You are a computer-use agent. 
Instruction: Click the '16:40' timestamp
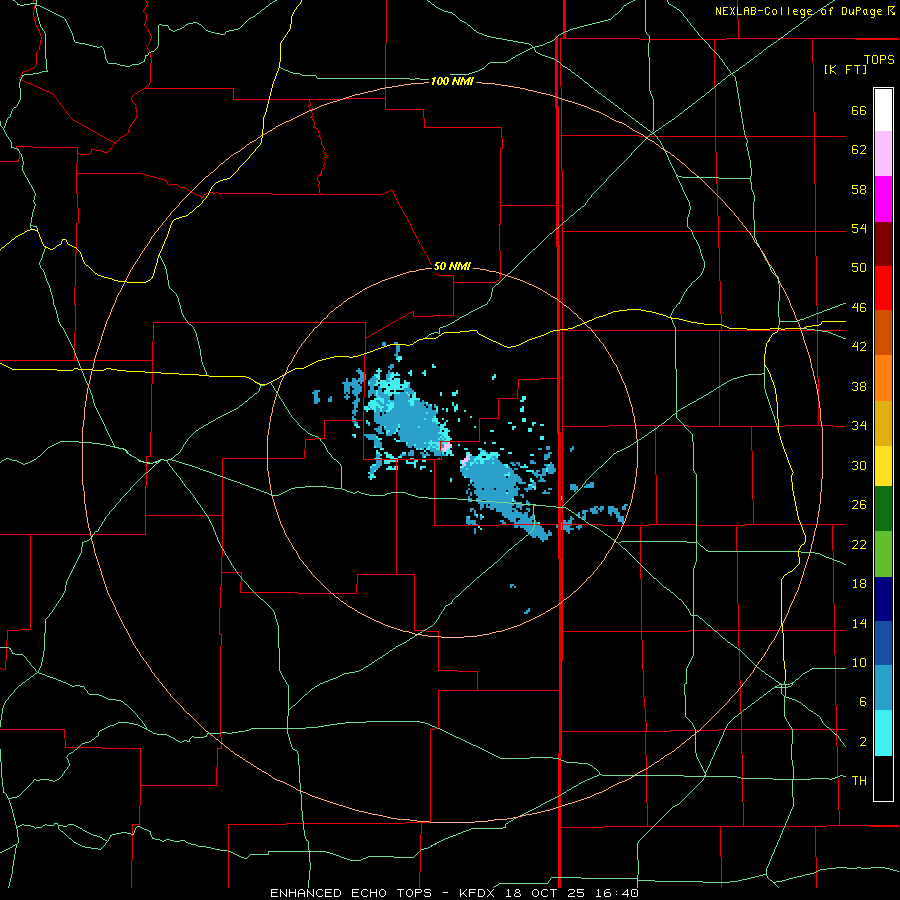(618, 893)
